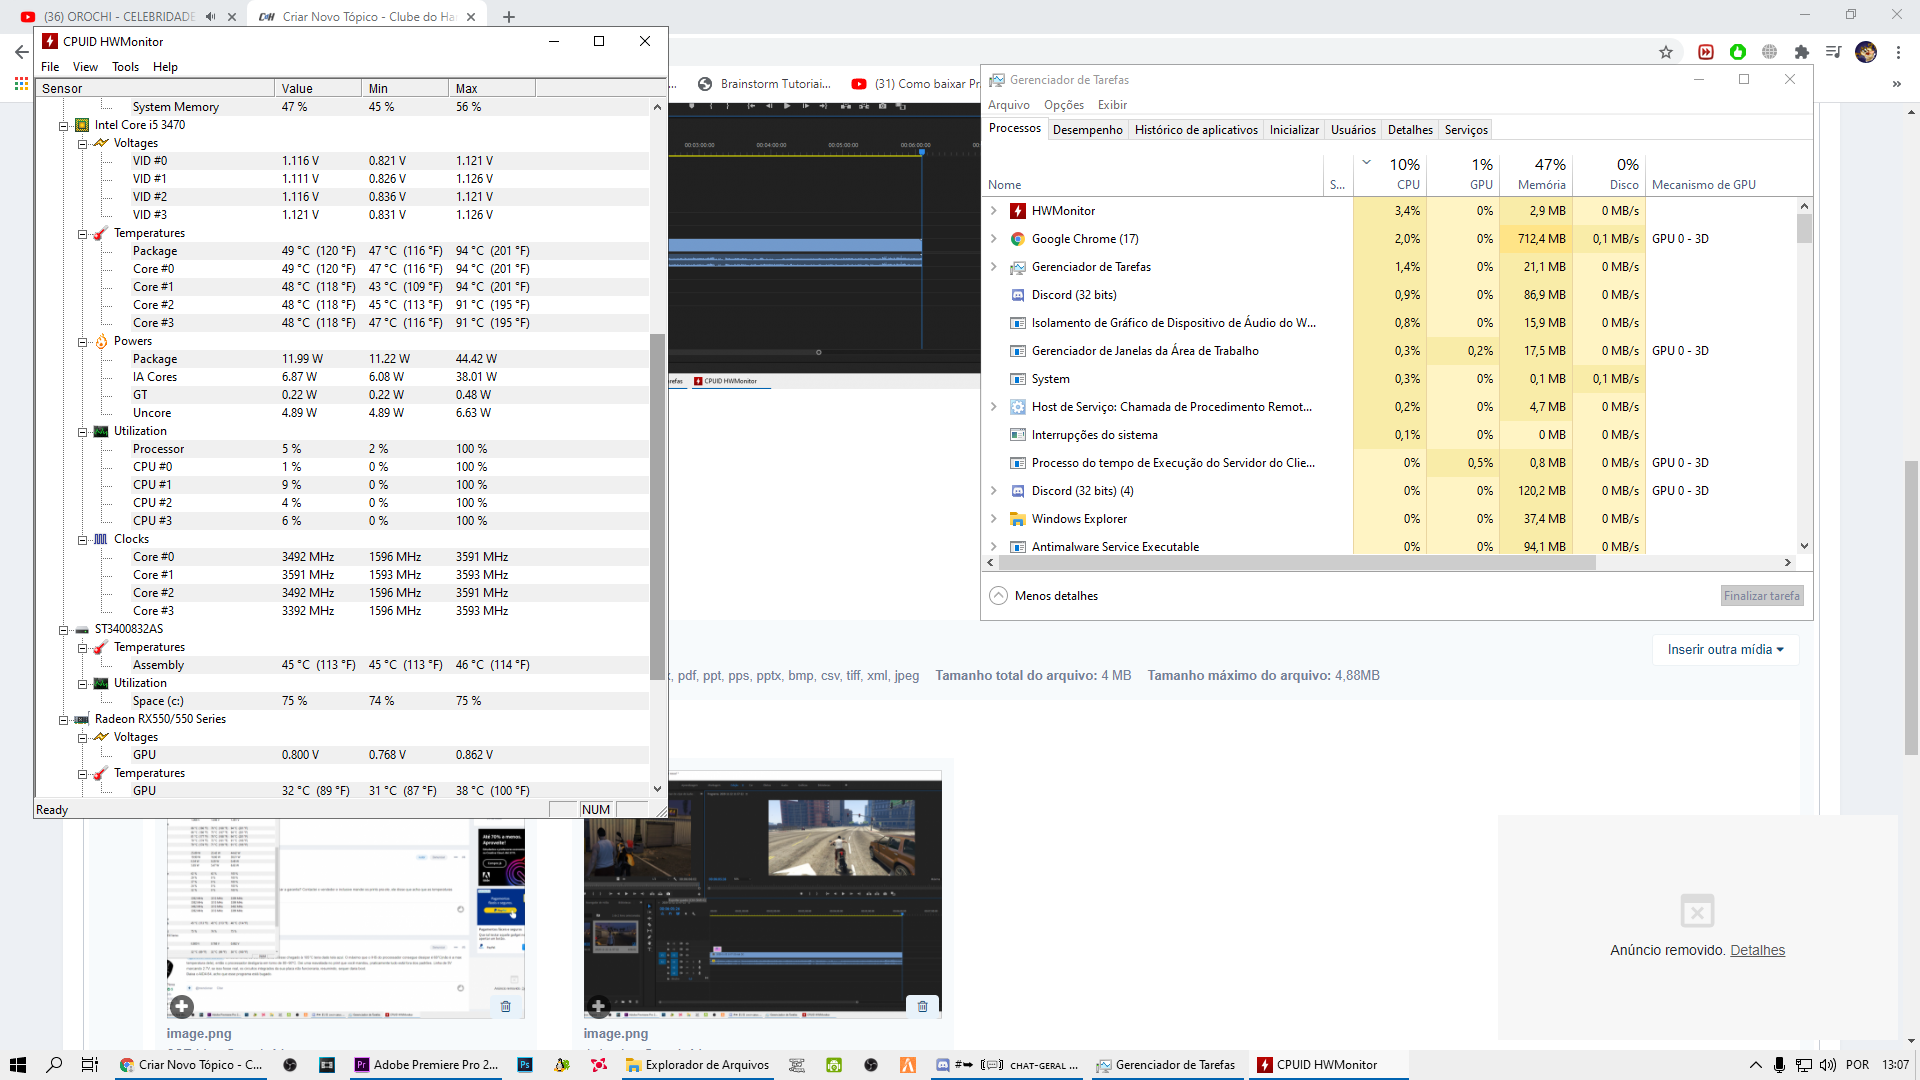Open the Chrome extensions puzzle icon

pyautogui.click(x=1802, y=52)
